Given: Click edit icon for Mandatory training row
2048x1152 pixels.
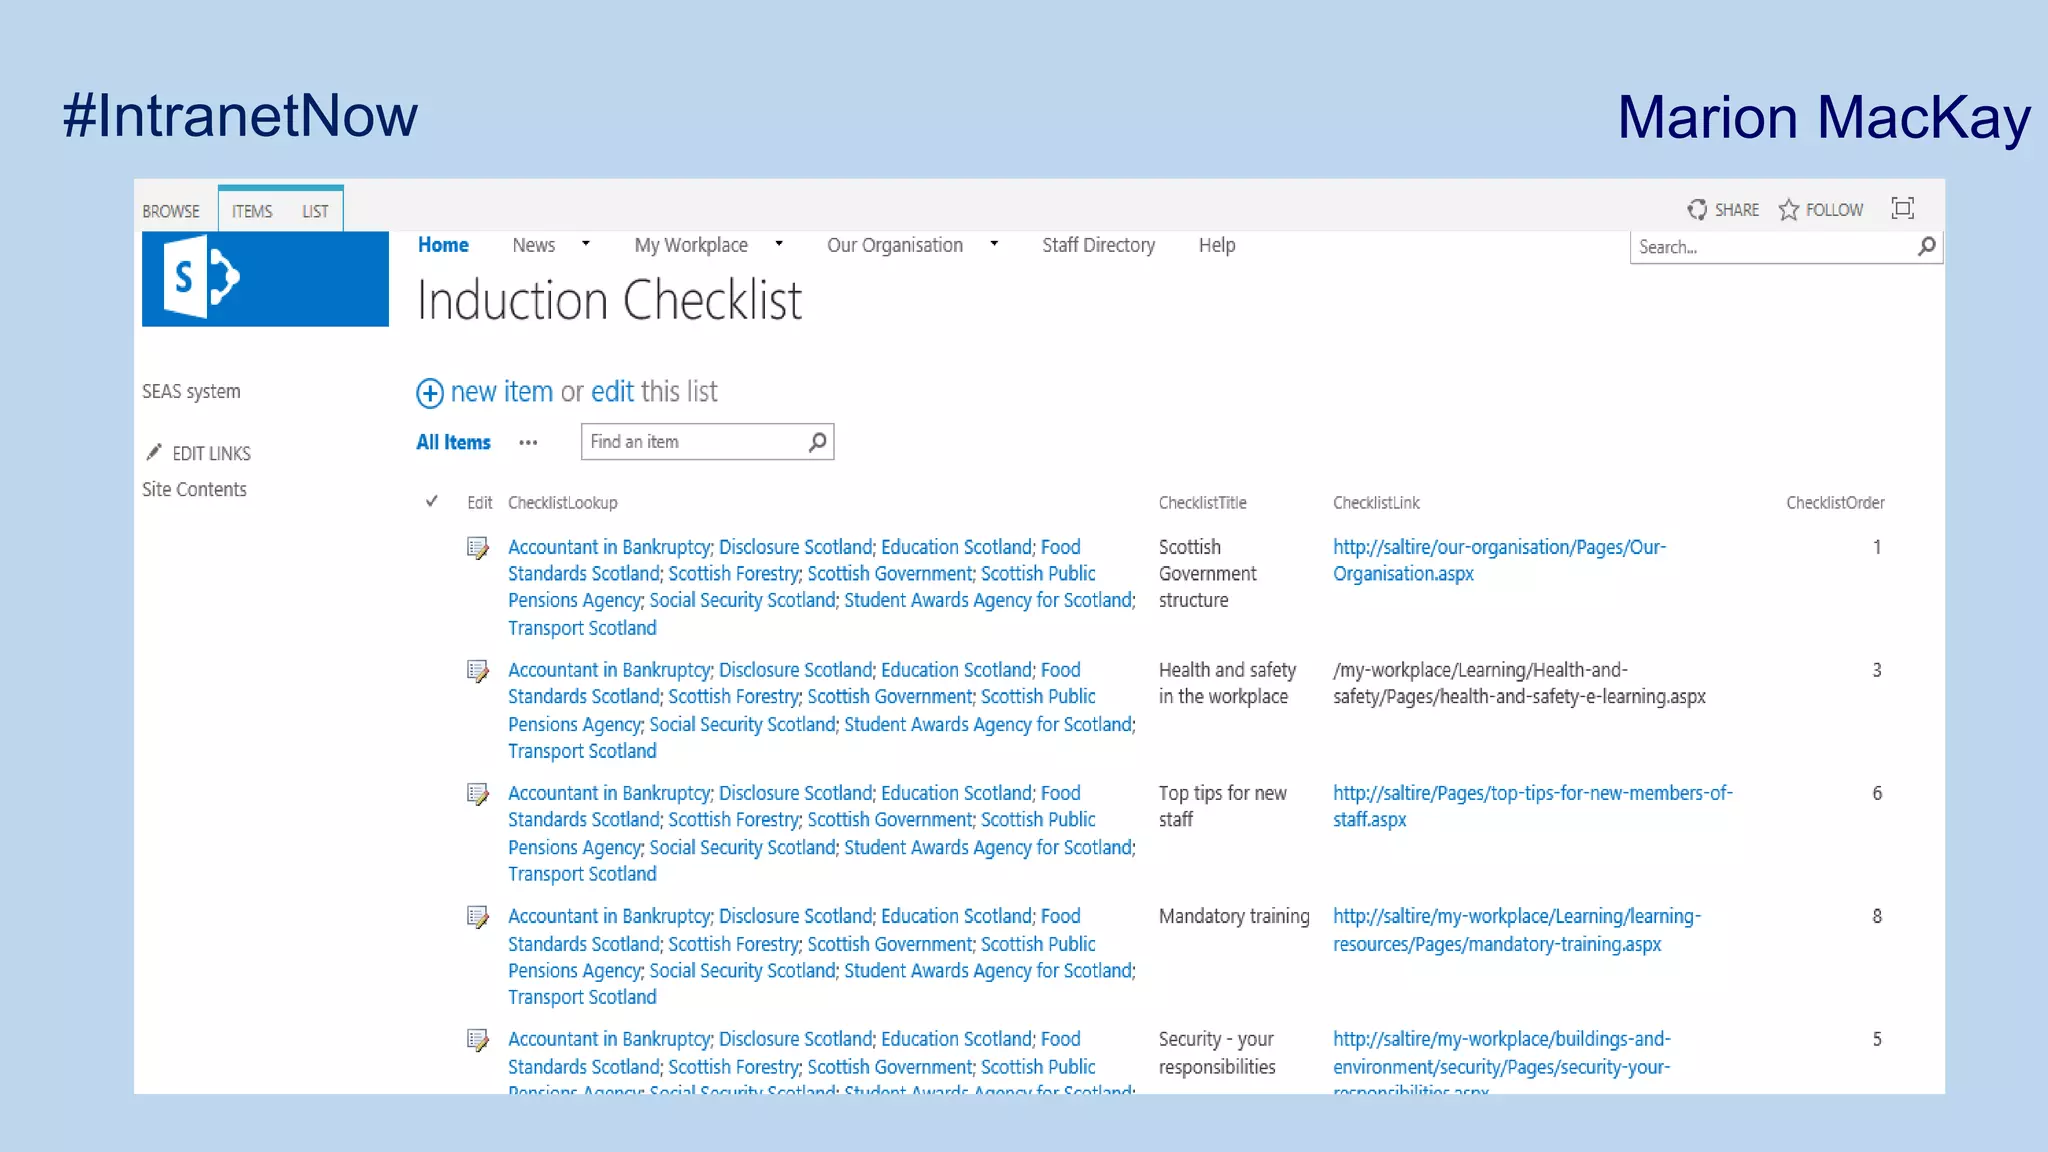Looking at the screenshot, I should 478,917.
